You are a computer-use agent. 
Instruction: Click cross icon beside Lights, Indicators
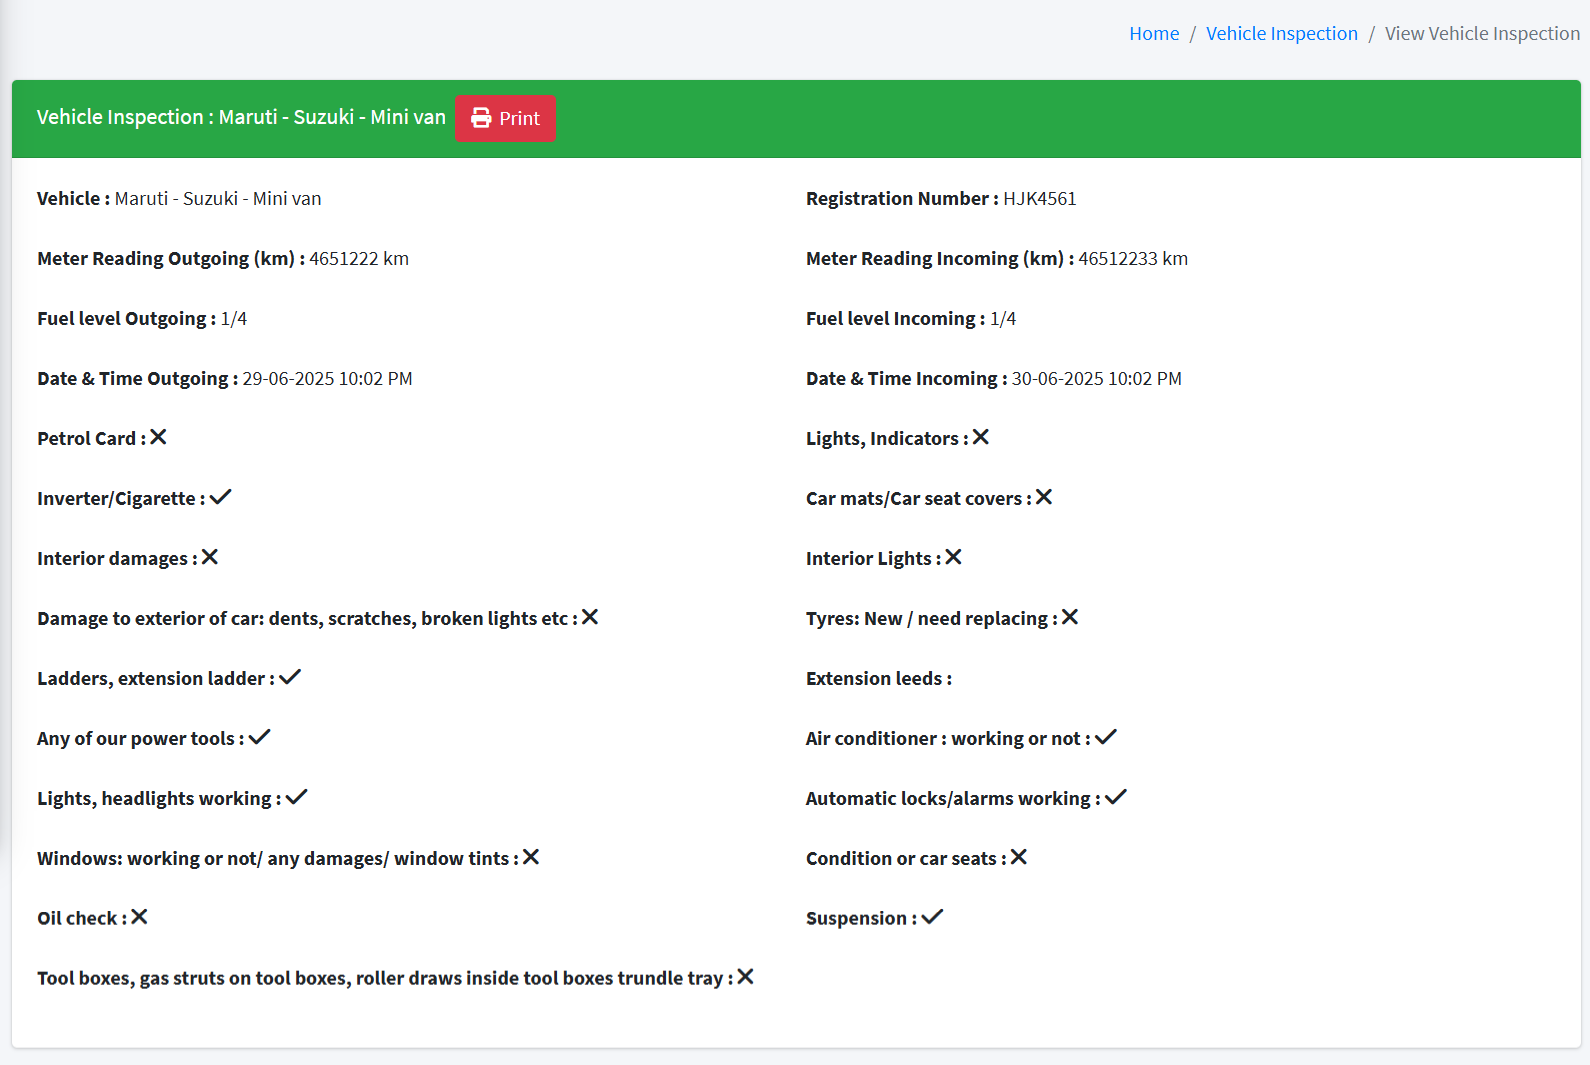(x=981, y=437)
